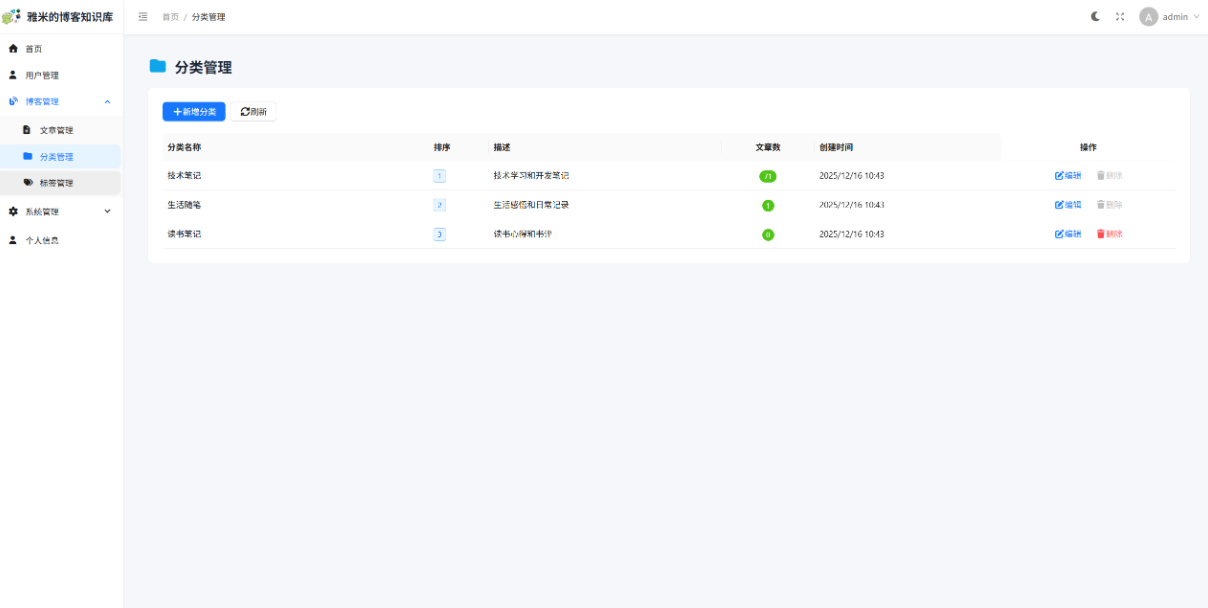Delete the 读书笔记 category

pos(1109,234)
